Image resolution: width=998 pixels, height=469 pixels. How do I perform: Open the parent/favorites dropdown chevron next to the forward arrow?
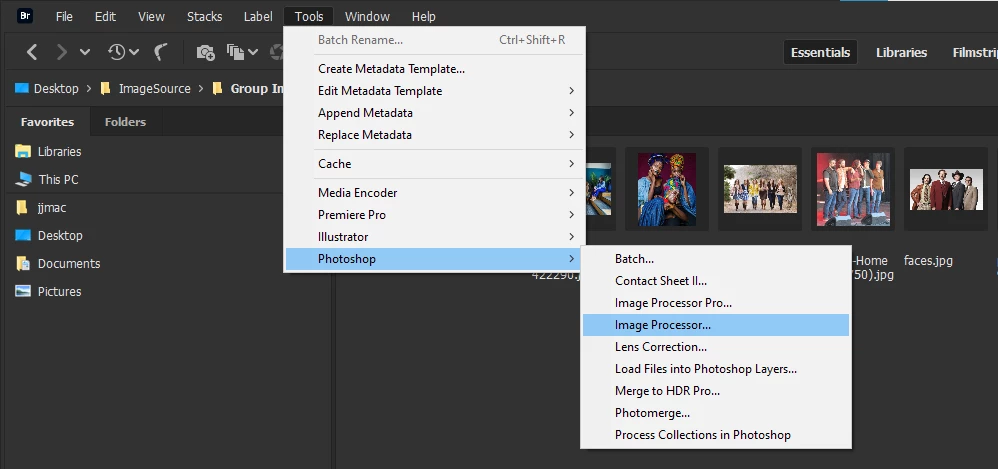tap(85, 52)
